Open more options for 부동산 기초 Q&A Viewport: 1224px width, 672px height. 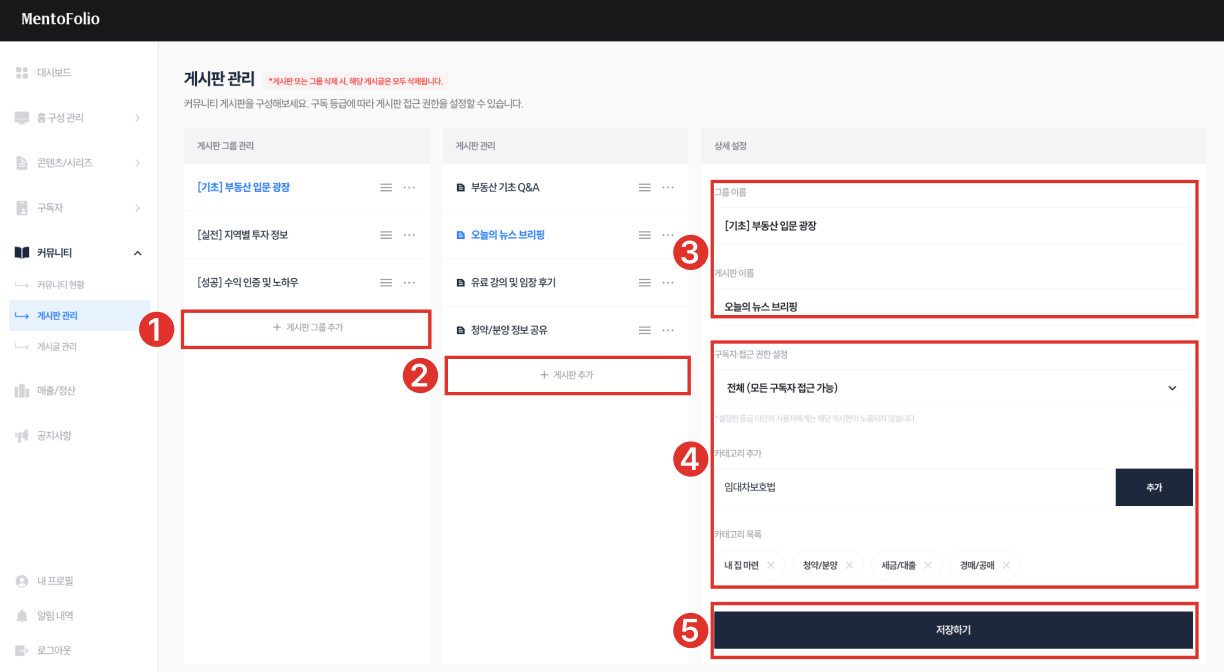click(668, 187)
